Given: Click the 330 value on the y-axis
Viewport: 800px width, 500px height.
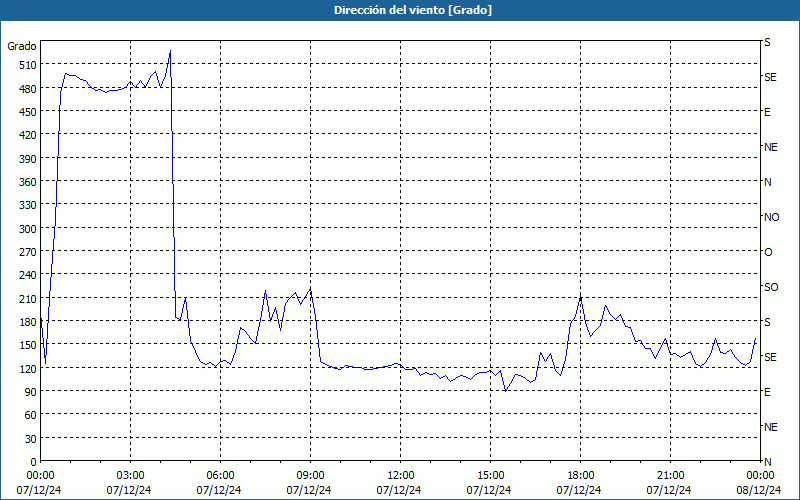Looking at the screenshot, I should (28, 205).
